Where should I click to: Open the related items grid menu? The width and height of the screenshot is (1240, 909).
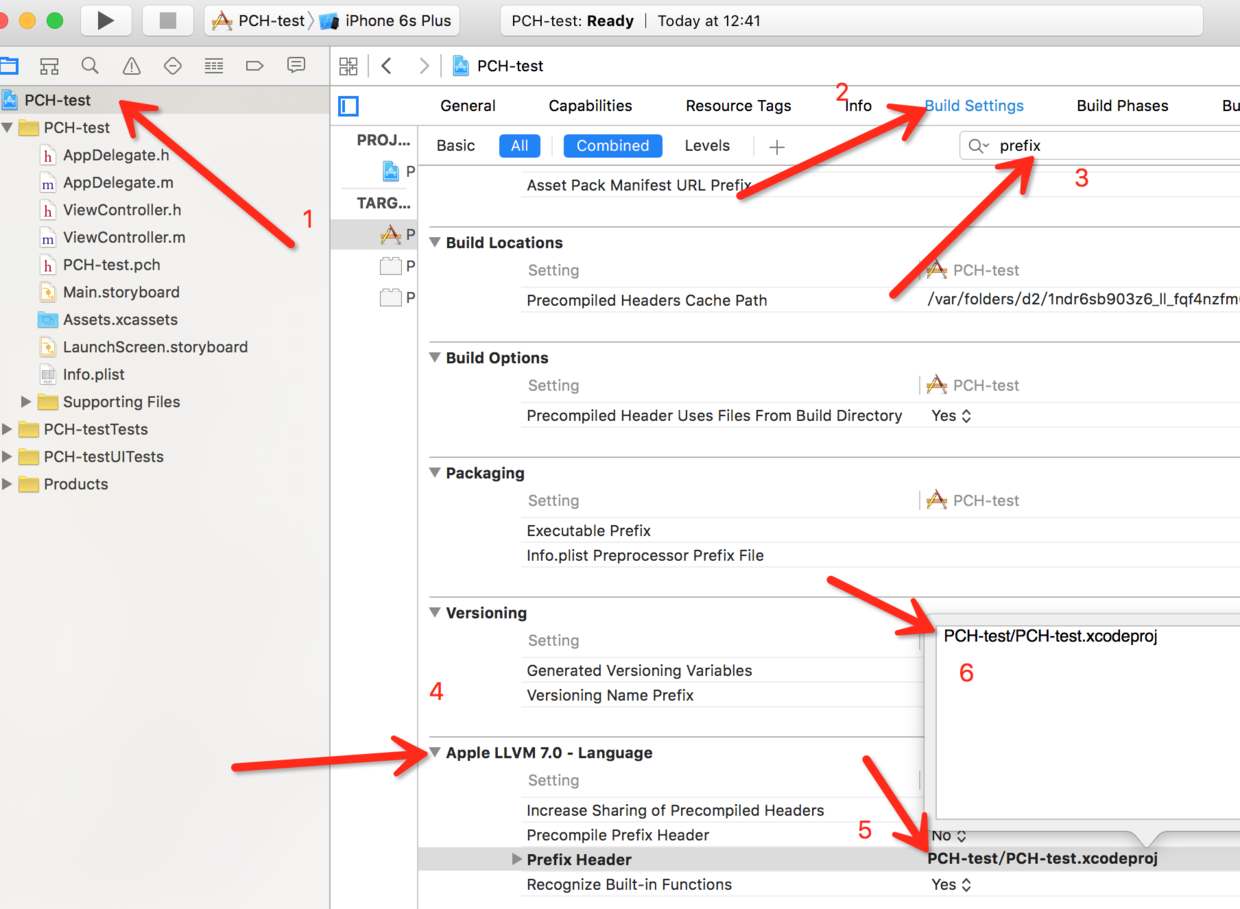(348, 66)
